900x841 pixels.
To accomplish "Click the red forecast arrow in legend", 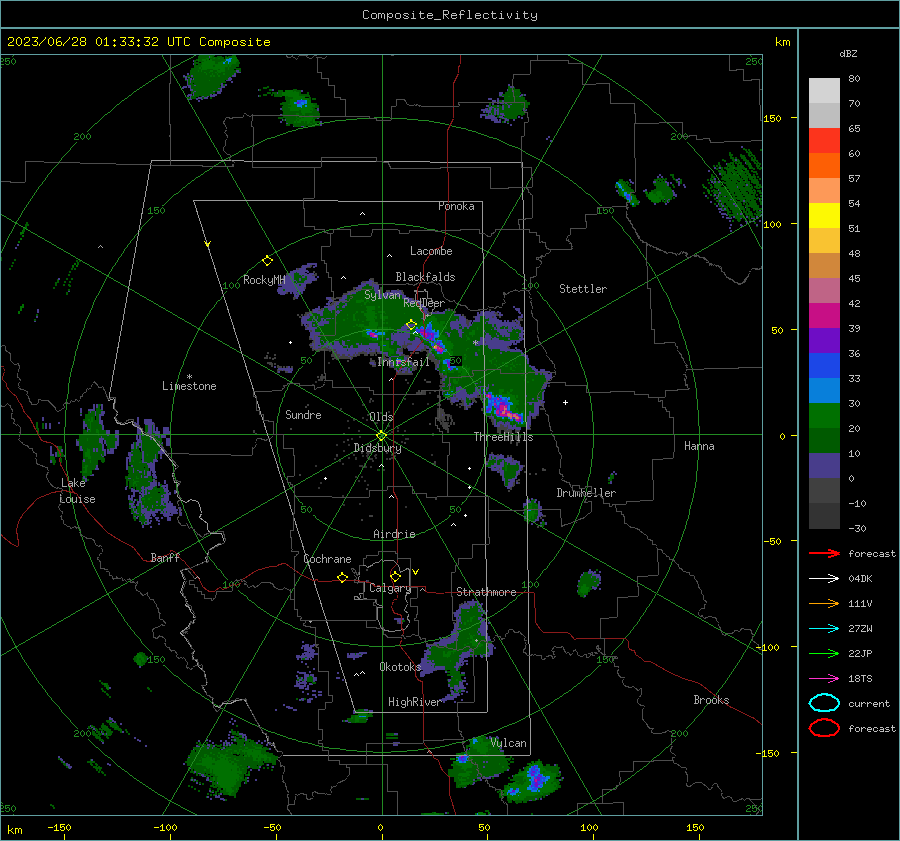I will tap(824, 553).
